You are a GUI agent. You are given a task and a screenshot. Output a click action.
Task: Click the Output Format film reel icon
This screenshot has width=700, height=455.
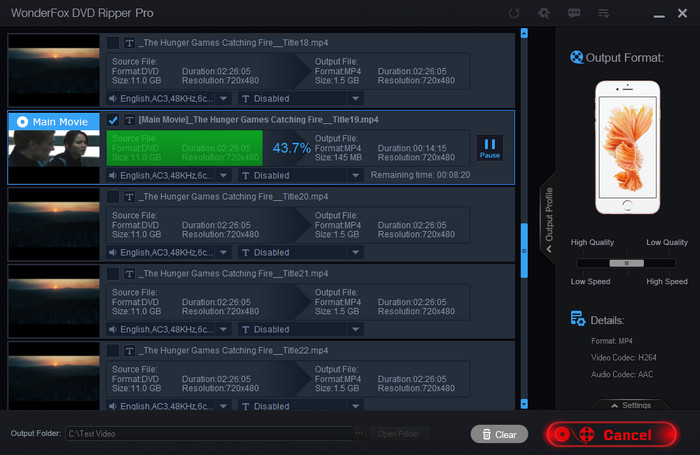click(x=577, y=57)
